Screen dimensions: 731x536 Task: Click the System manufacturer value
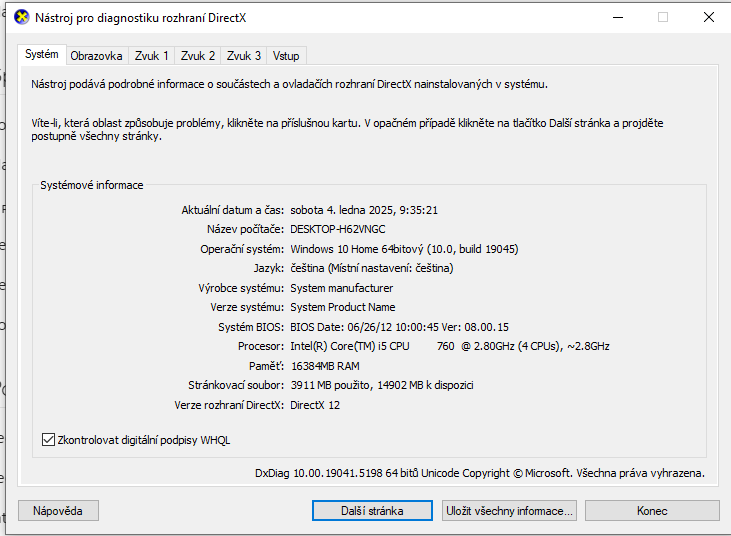pos(341,288)
